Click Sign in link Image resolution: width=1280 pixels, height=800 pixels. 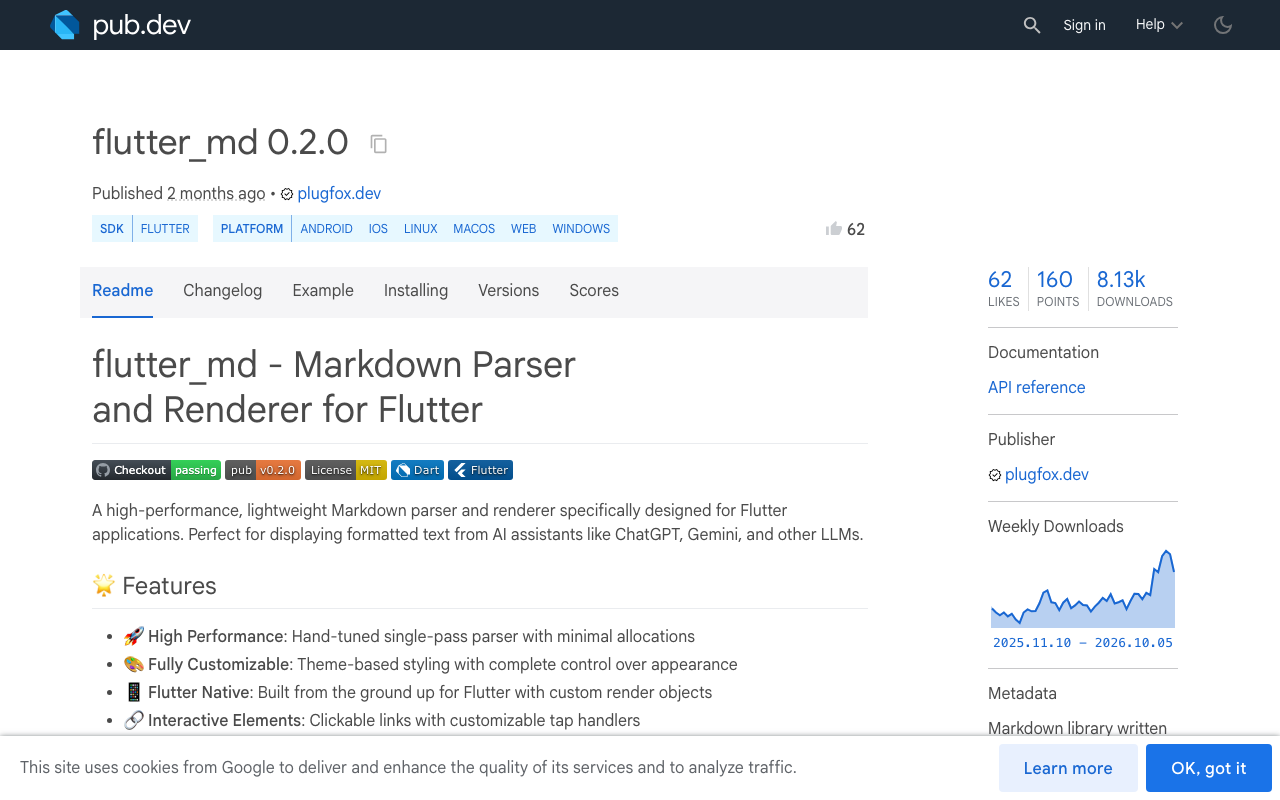coord(1084,25)
